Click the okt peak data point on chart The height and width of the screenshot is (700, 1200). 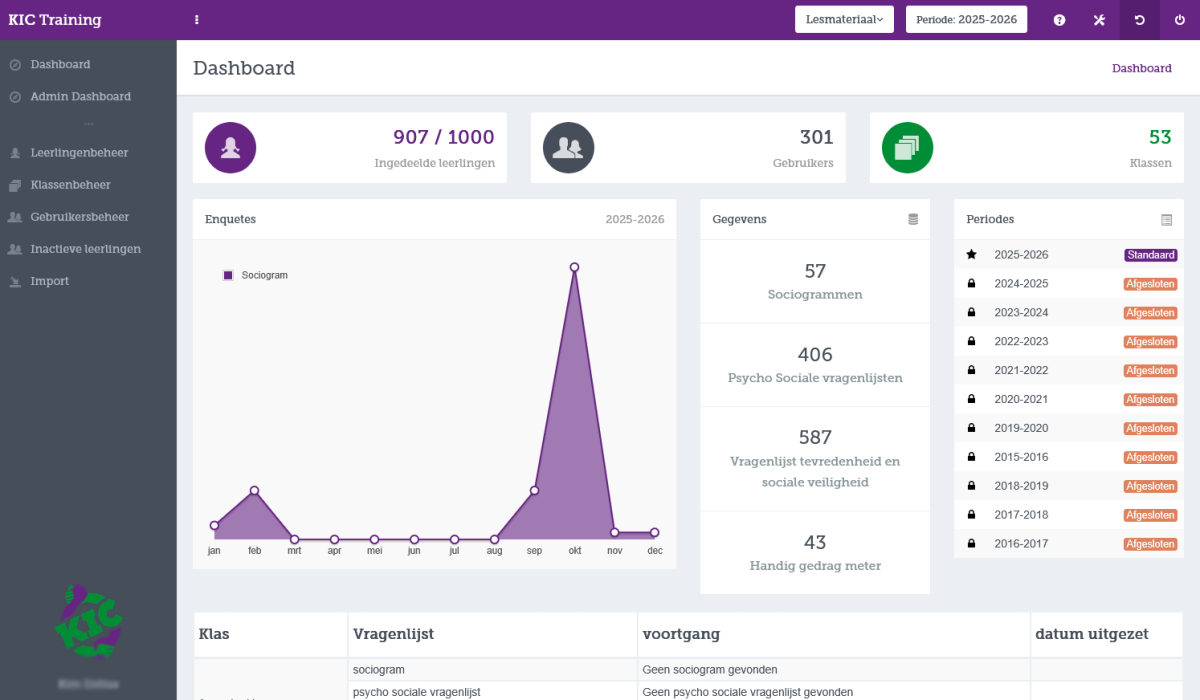(575, 267)
